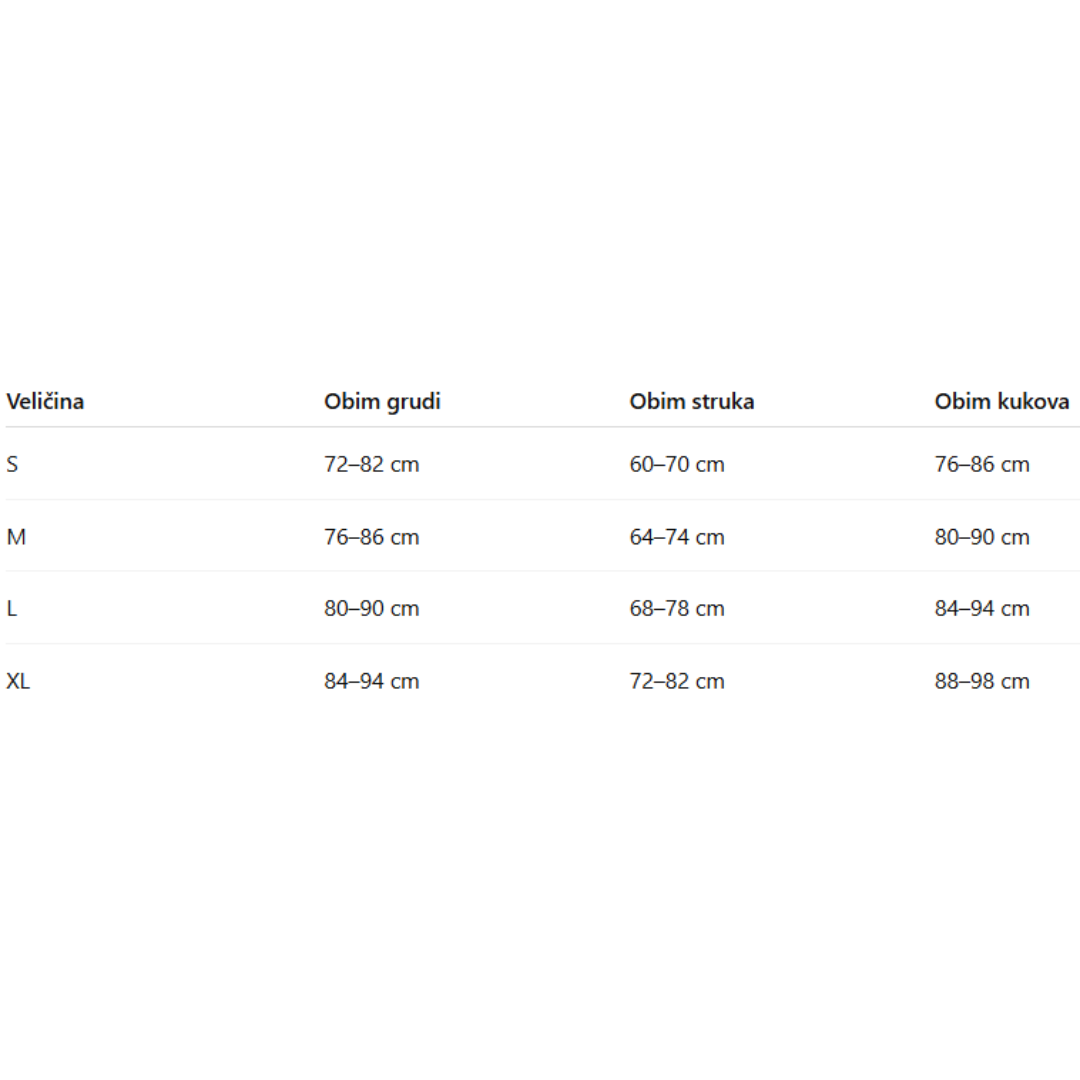Select the L size row label
The height and width of the screenshot is (1080, 1080).
pos(12,608)
